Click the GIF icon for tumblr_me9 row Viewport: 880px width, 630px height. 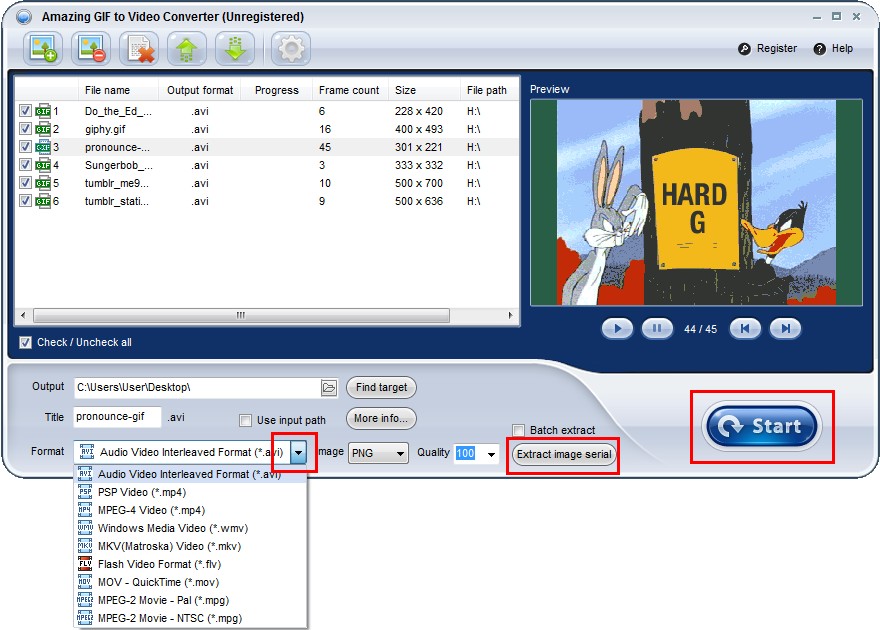pyautogui.click(x=43, y=183)
